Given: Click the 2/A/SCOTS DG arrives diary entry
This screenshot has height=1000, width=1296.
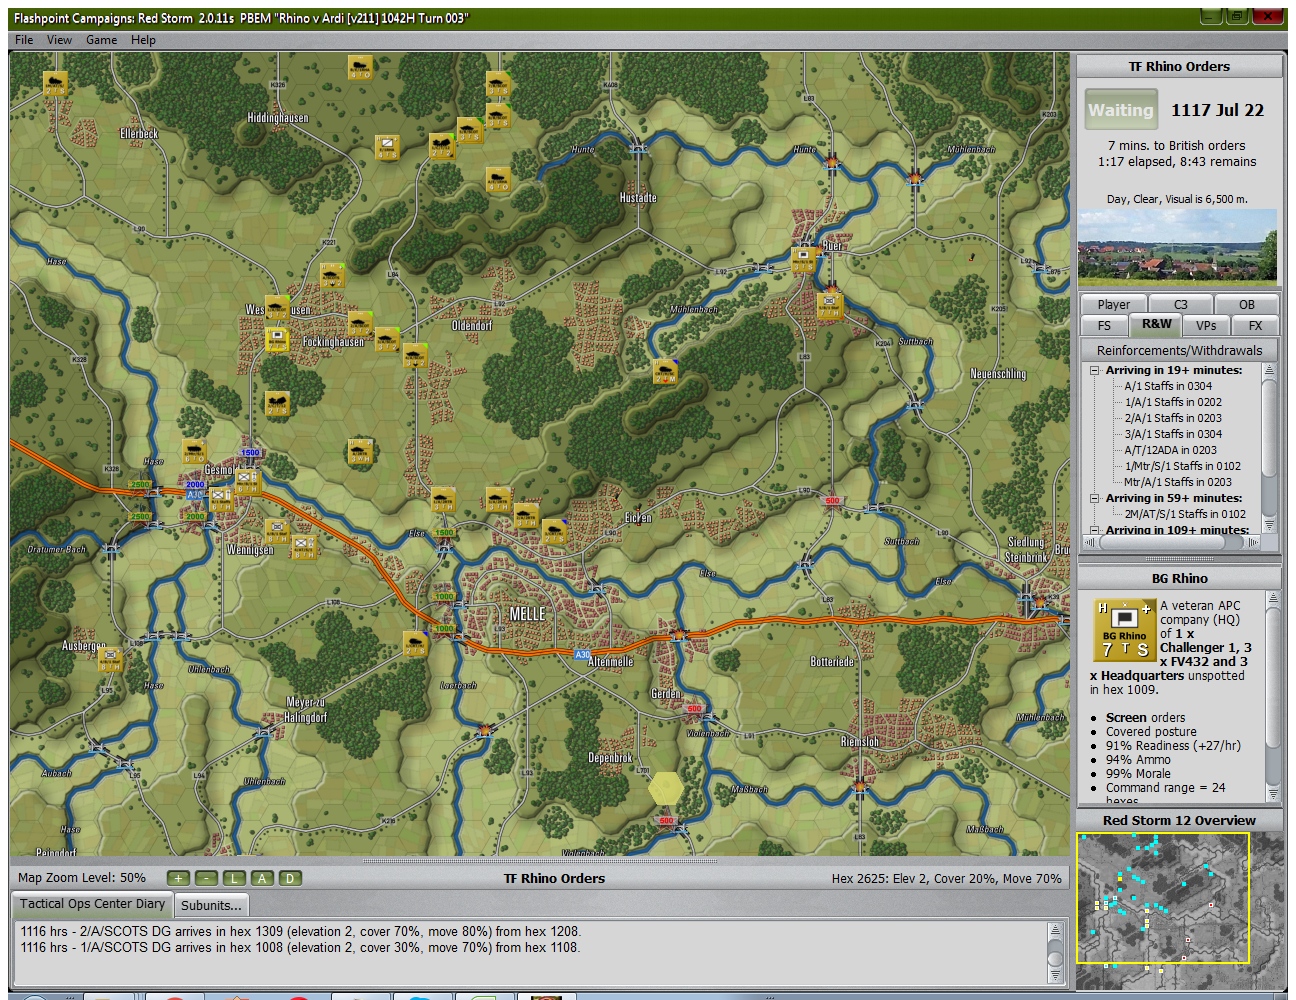Looking at the screenshot, I should point(300,931).
